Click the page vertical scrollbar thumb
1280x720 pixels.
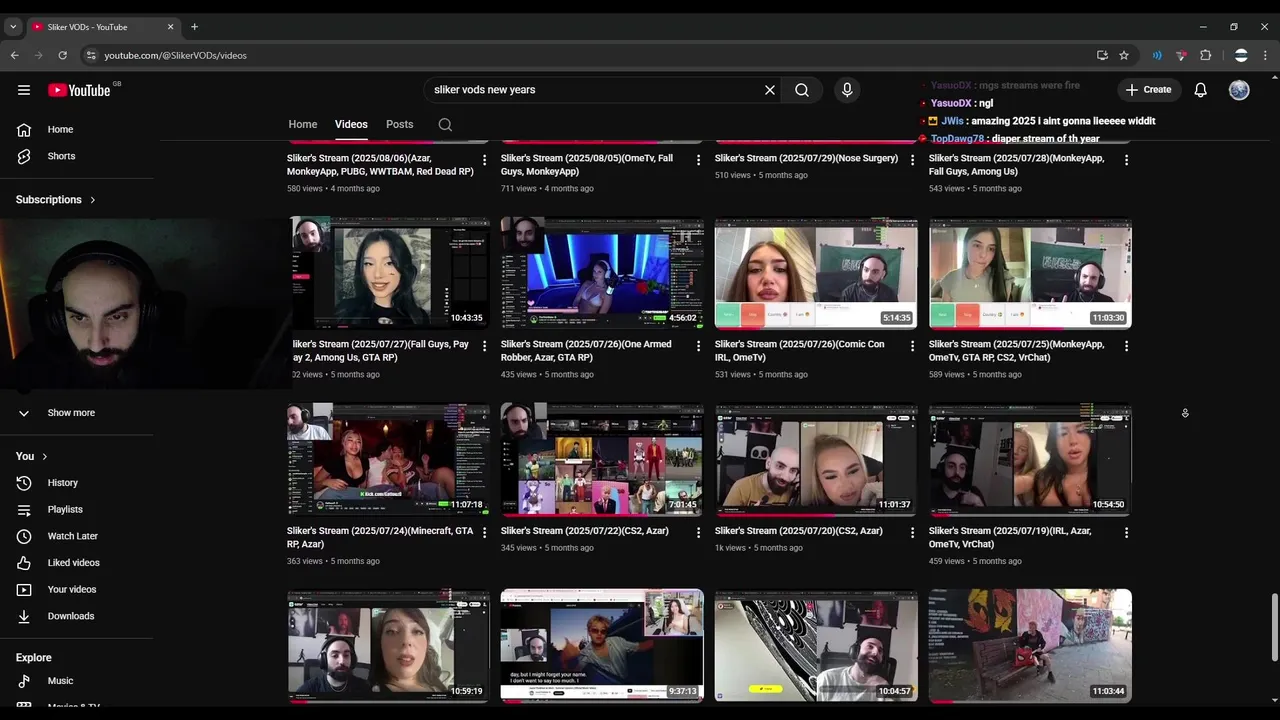[x=1274, y=628]
